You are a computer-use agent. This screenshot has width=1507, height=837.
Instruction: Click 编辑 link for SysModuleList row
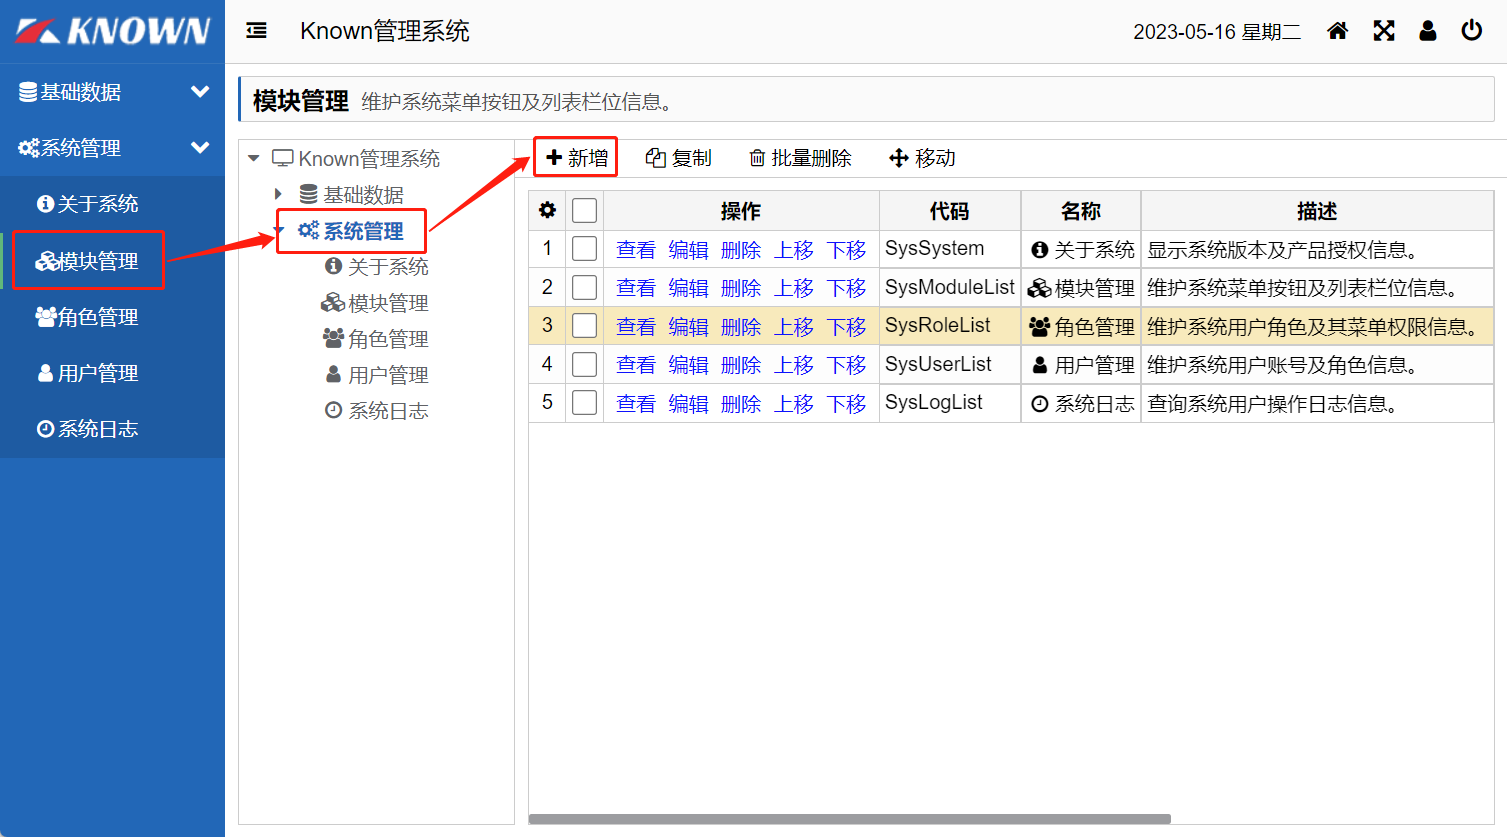[x=688, y=288]
